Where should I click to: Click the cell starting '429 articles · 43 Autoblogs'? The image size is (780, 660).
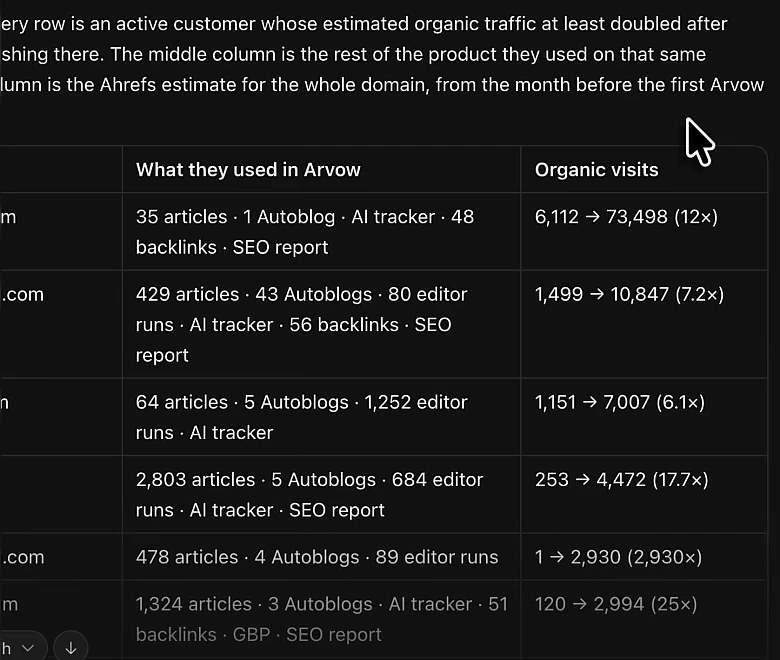(x=321, y=324)
